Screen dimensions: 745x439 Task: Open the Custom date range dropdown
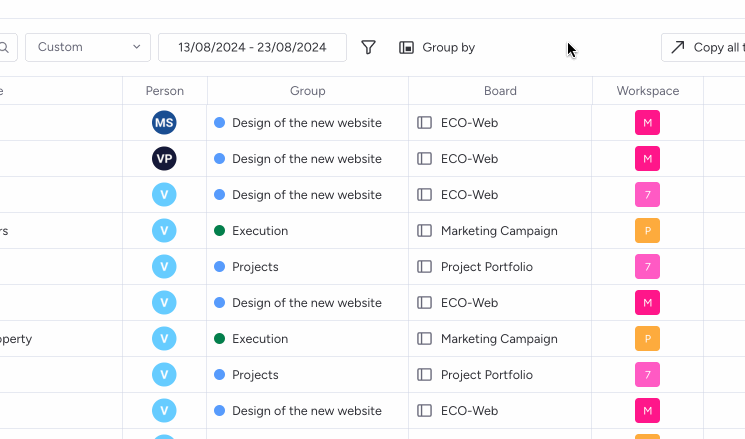pos(88,48)
